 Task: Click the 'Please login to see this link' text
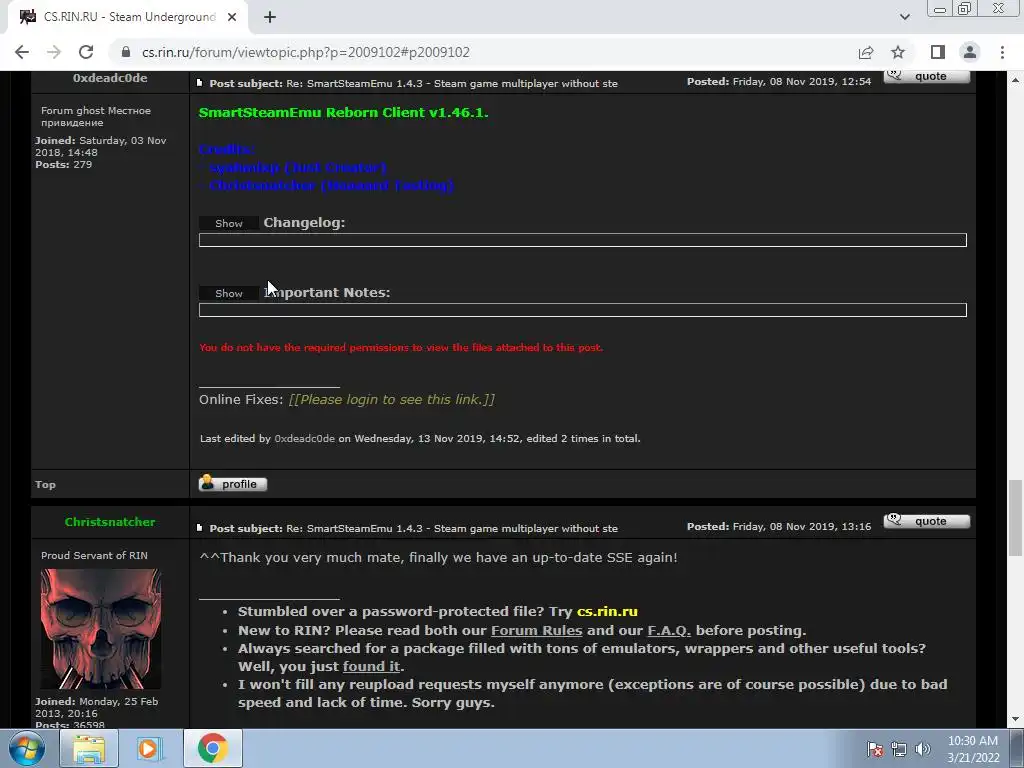click(x=392, y=399)
